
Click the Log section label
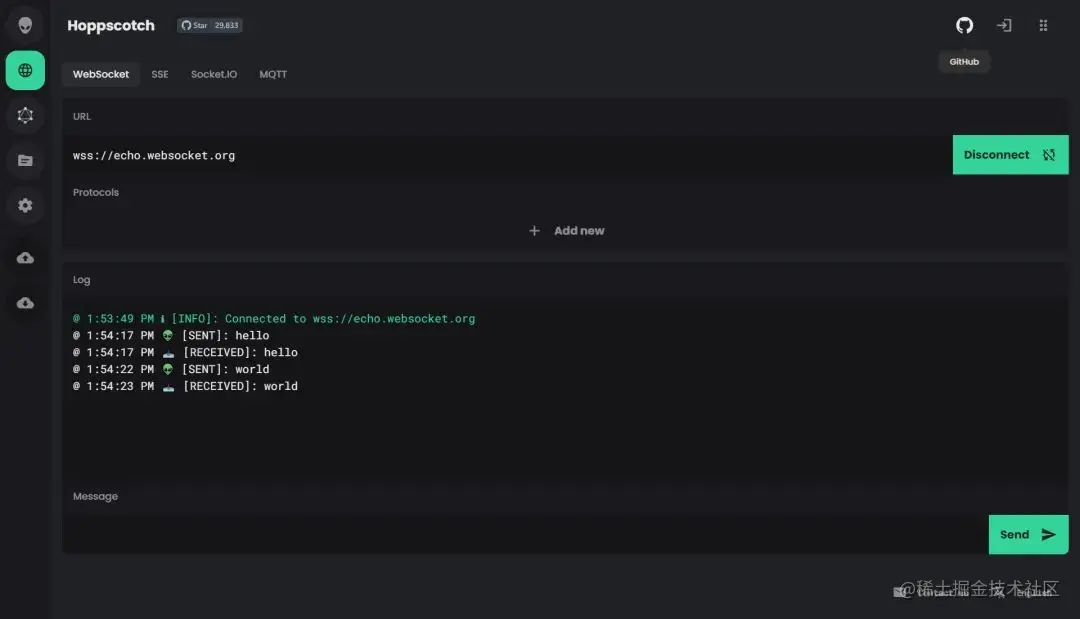pos(81,280)
